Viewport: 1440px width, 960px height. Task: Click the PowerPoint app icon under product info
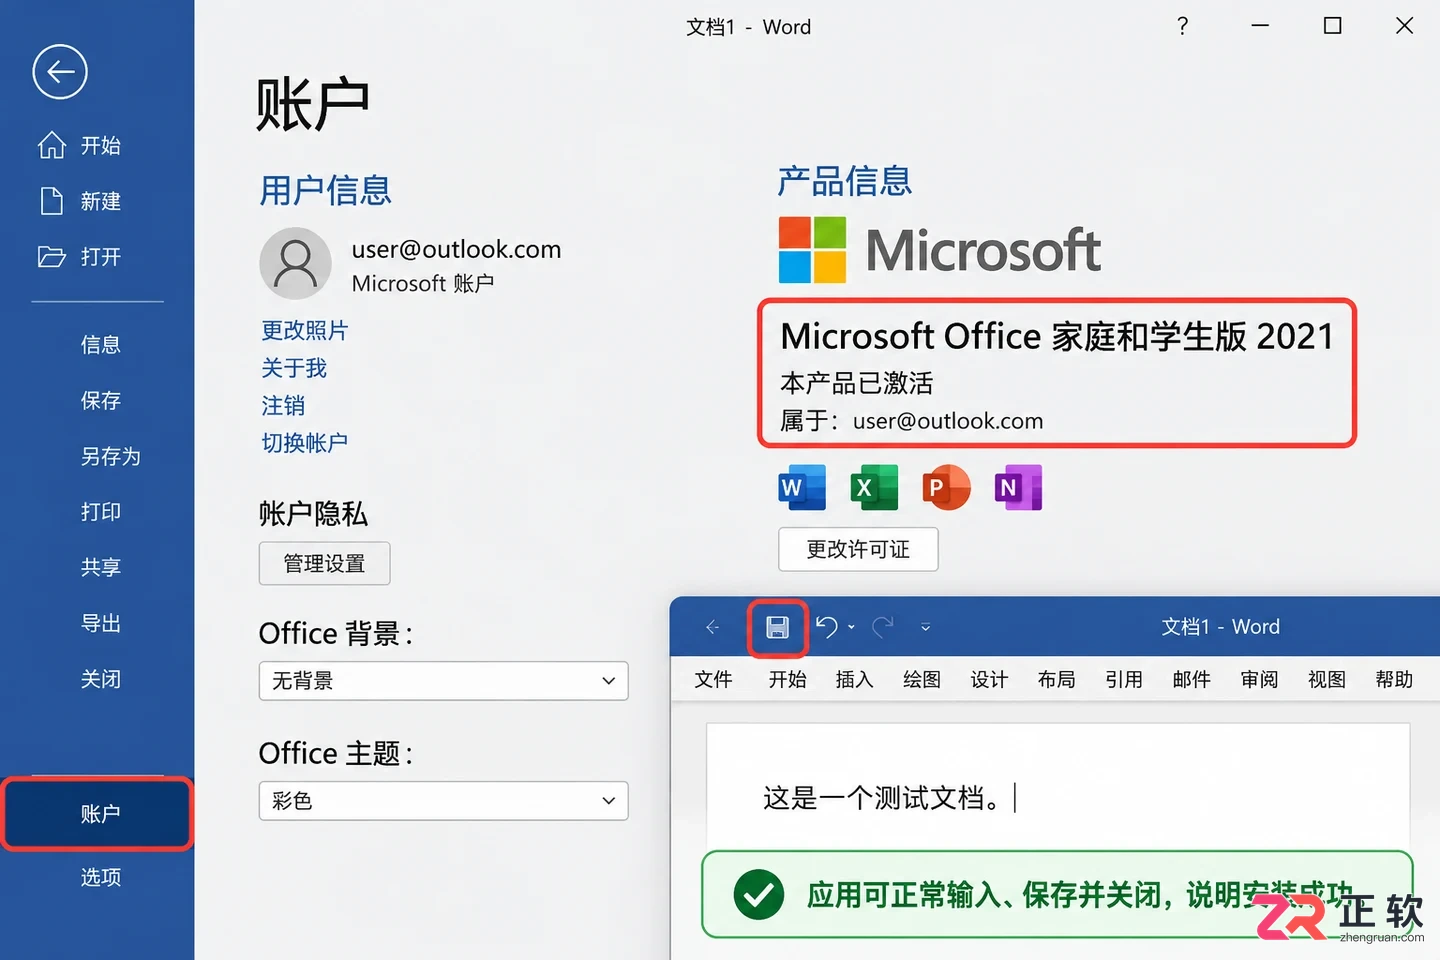pyautogui.click(x=946, y=488)
